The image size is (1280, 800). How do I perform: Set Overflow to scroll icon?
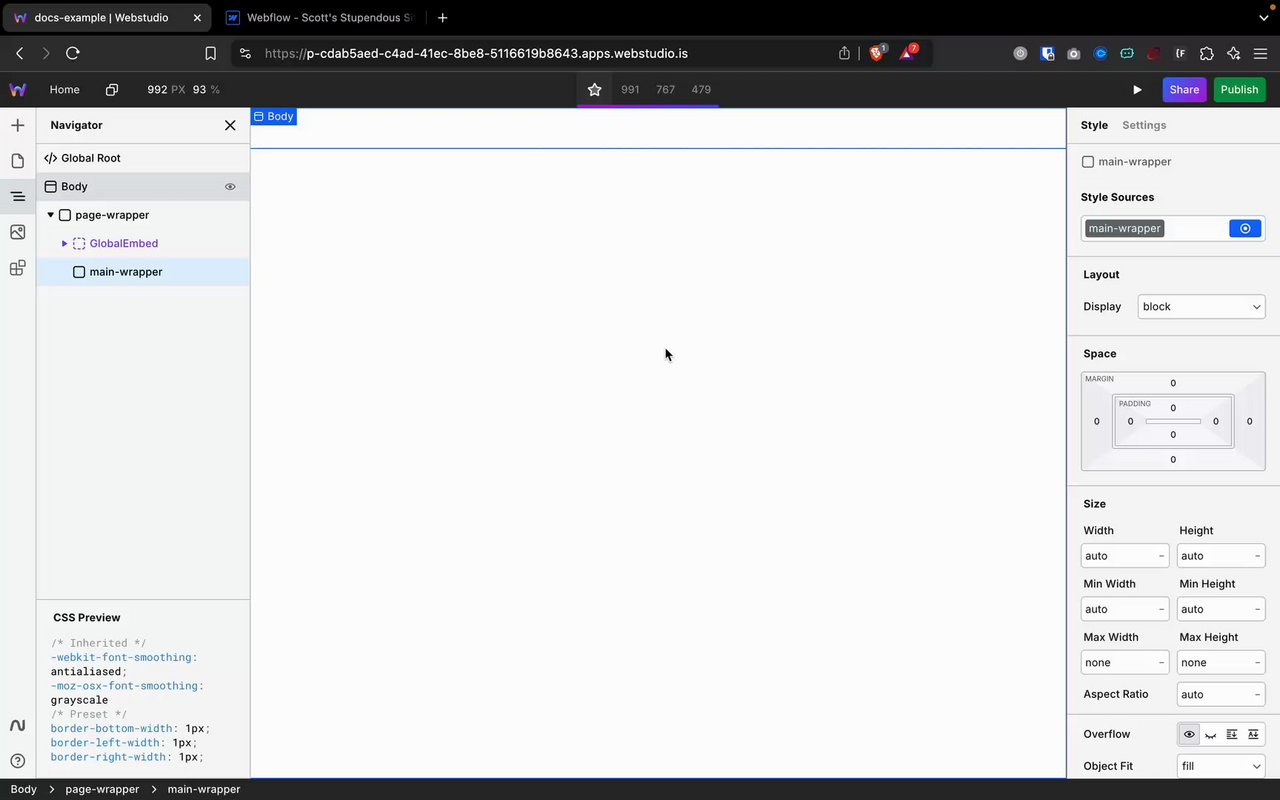point(1232,734)
